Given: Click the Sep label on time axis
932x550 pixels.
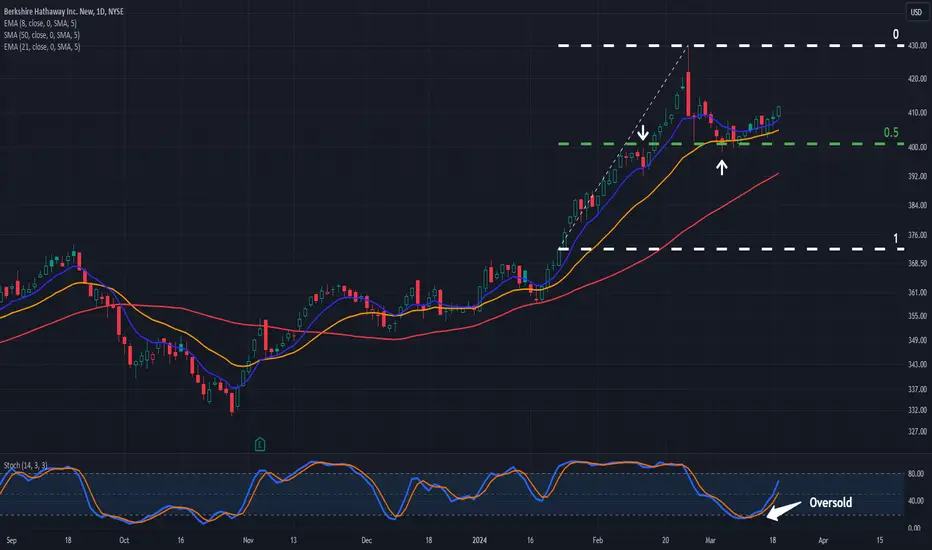Looking at the screenshot, I should click(x=11, y=540).
